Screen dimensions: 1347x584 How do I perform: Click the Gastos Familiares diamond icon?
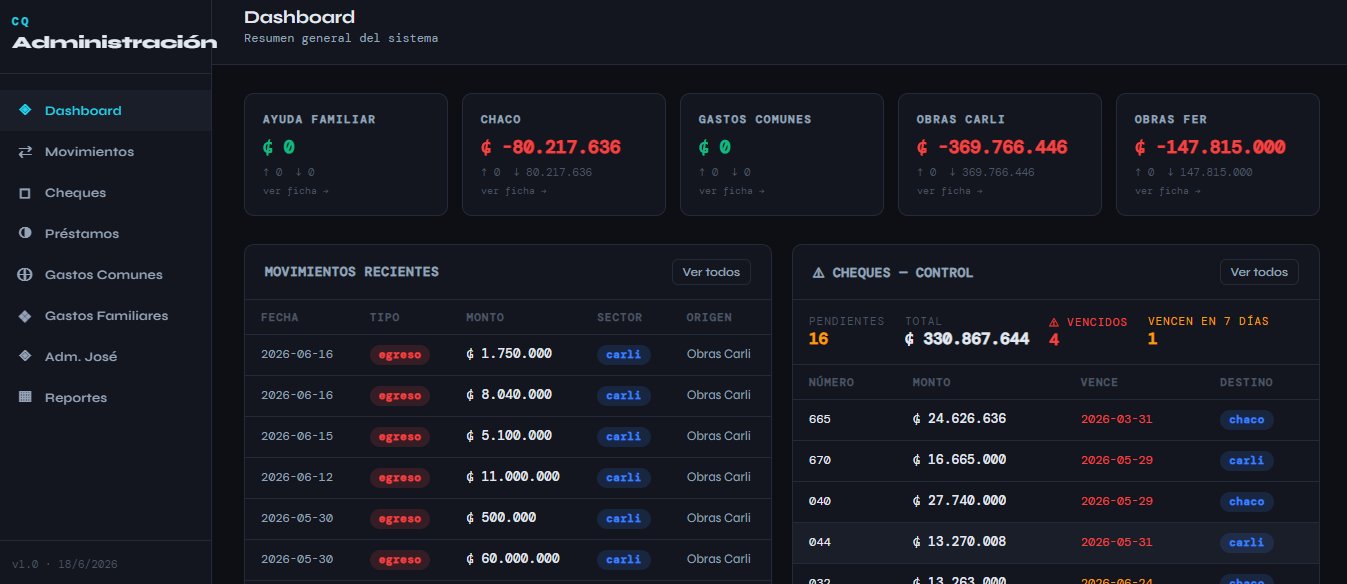[25, 316]
